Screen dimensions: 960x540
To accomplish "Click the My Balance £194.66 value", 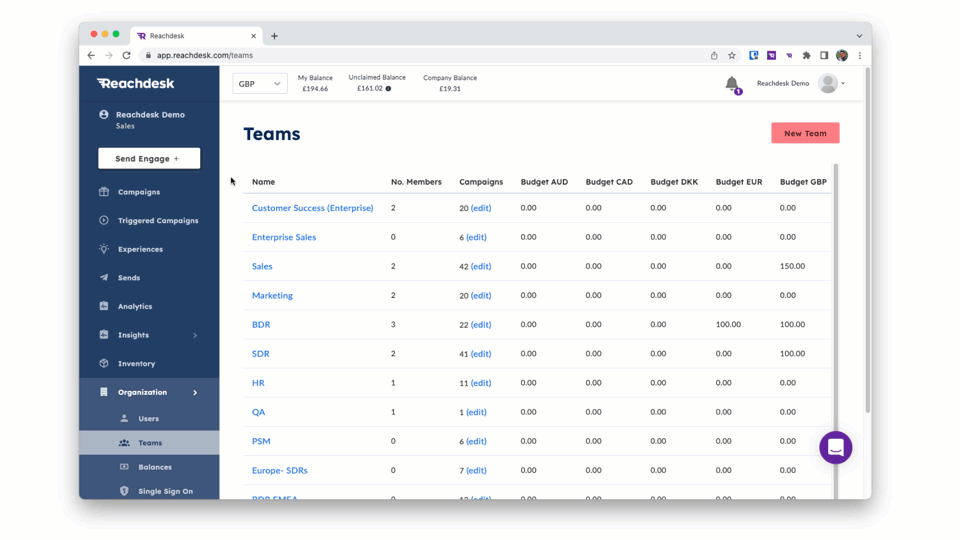I will 315,89.
